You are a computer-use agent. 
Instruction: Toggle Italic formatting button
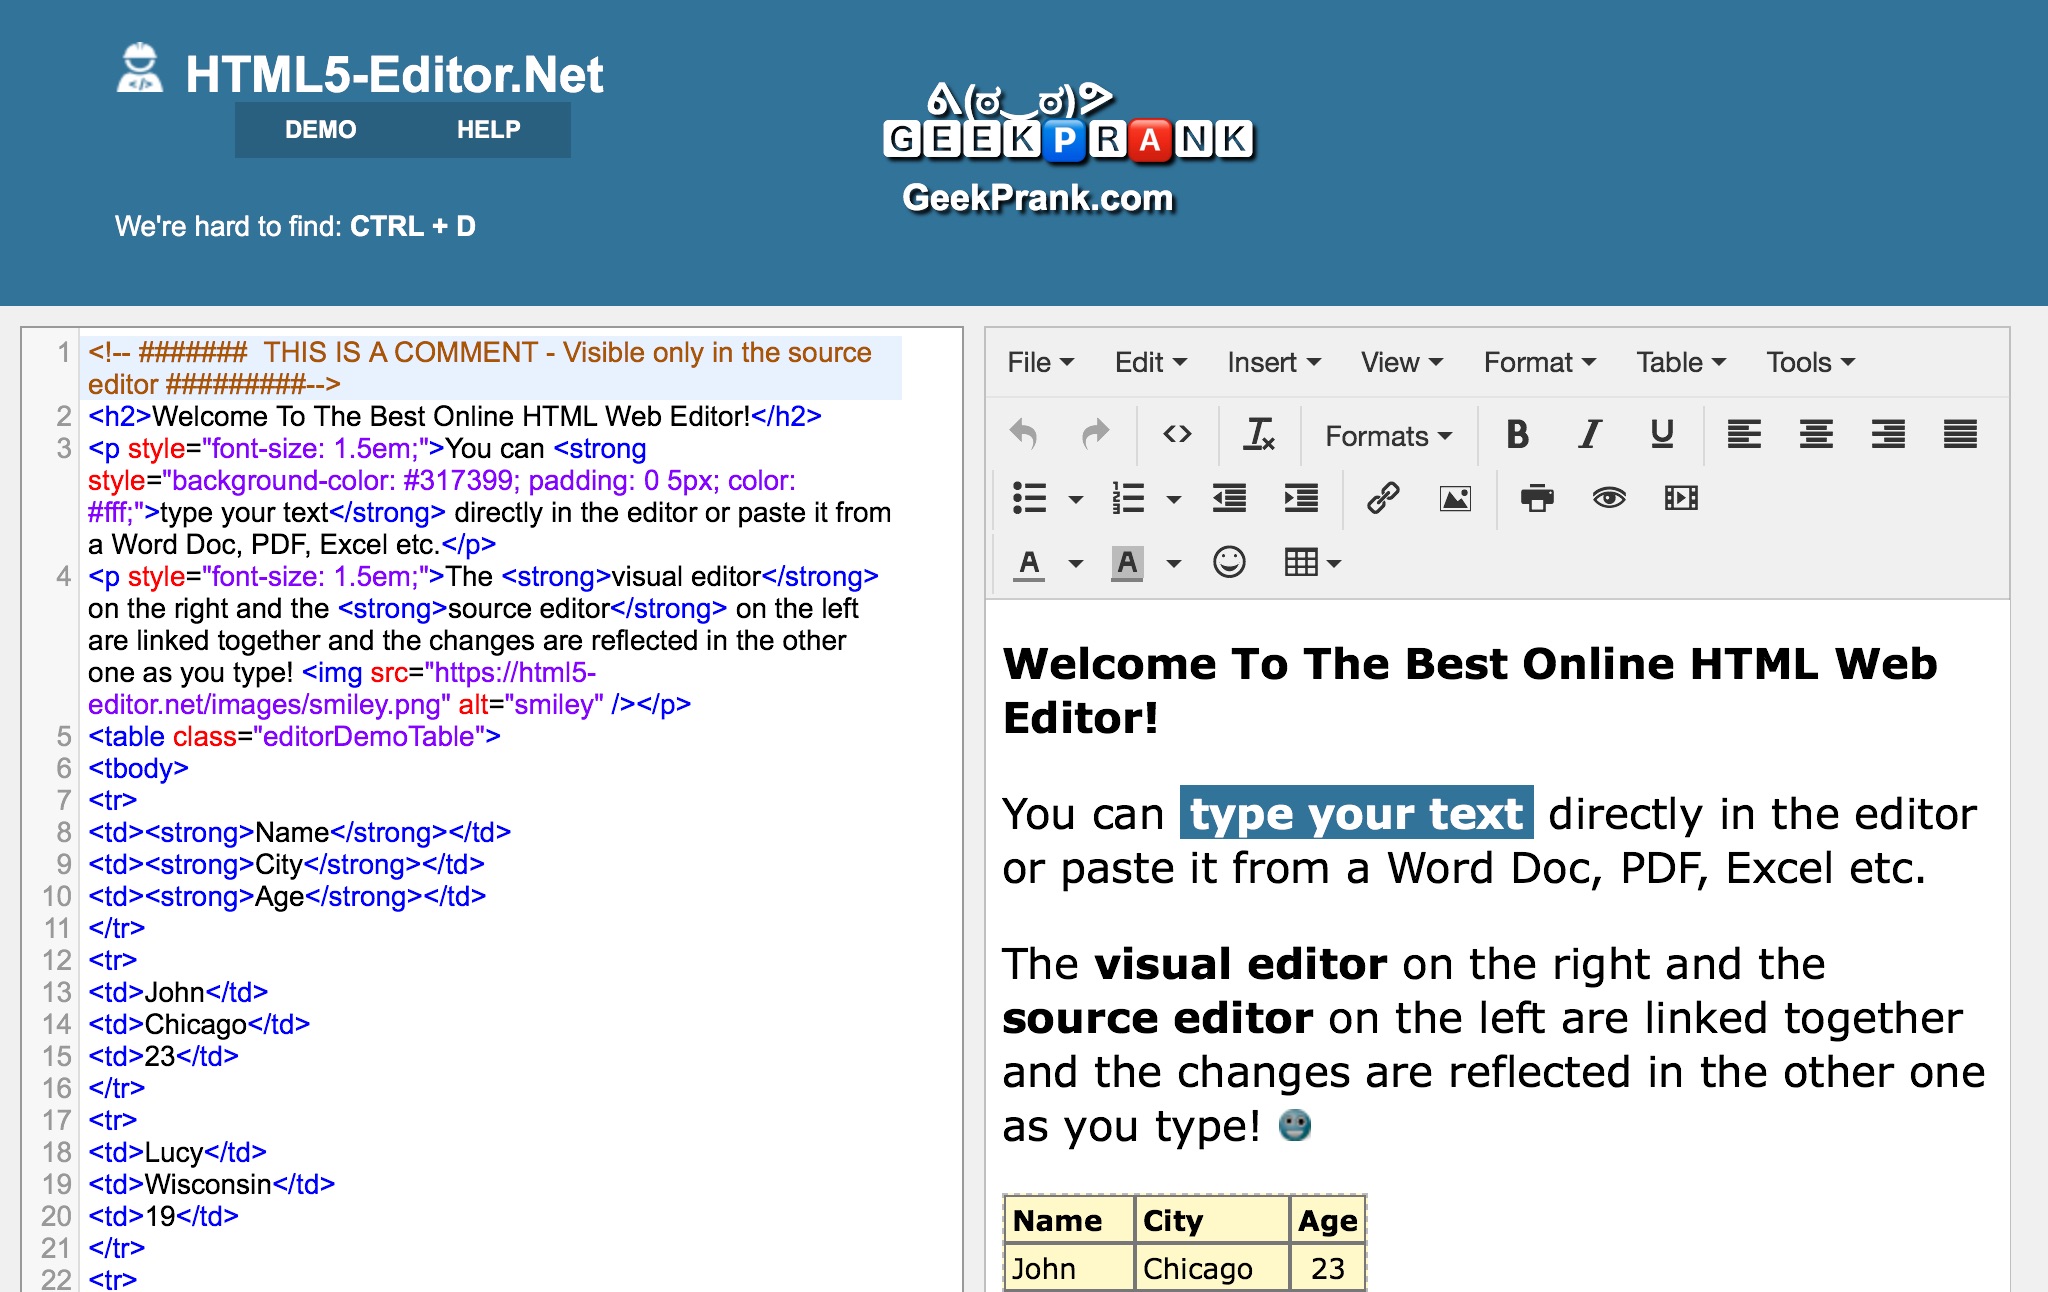coord(1589,434)
